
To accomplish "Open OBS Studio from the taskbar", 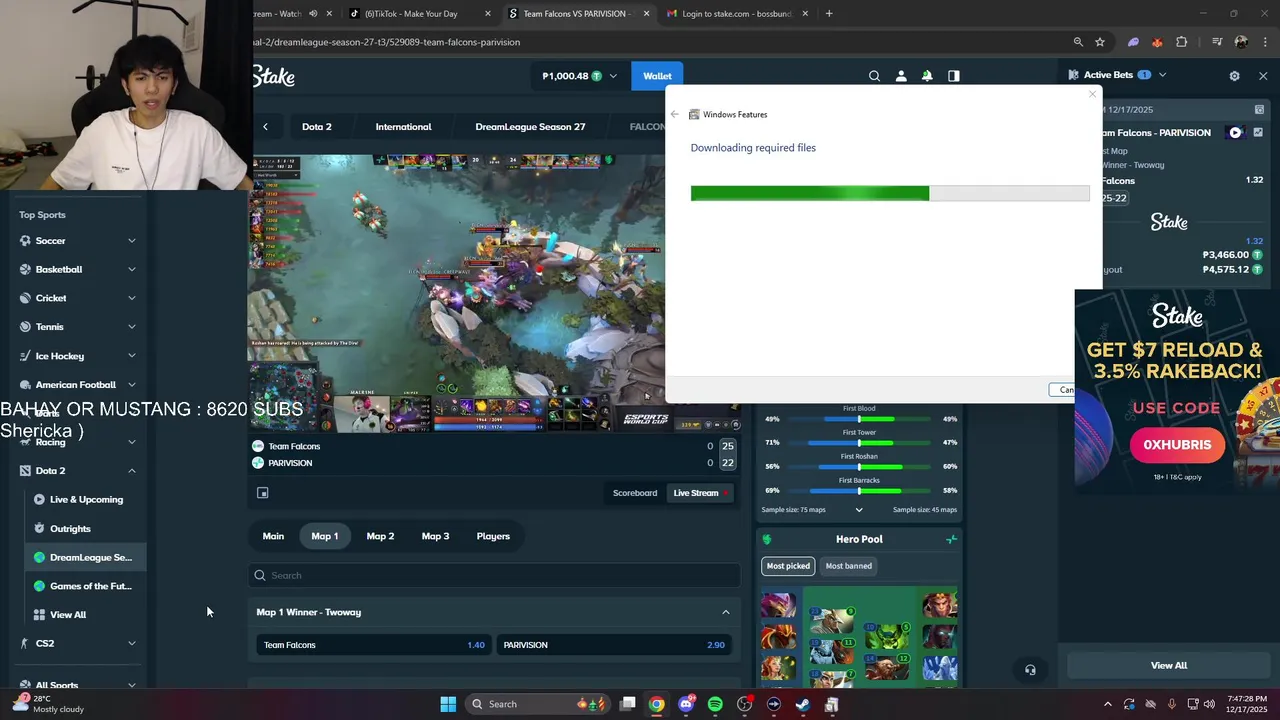I will 744,704.
